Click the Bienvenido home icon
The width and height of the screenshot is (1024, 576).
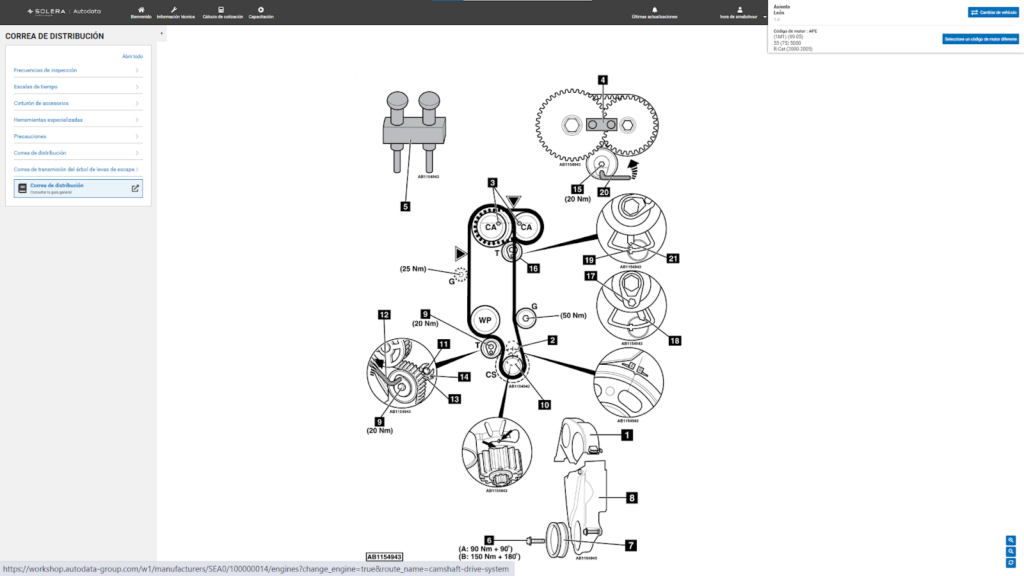[140, 10]
